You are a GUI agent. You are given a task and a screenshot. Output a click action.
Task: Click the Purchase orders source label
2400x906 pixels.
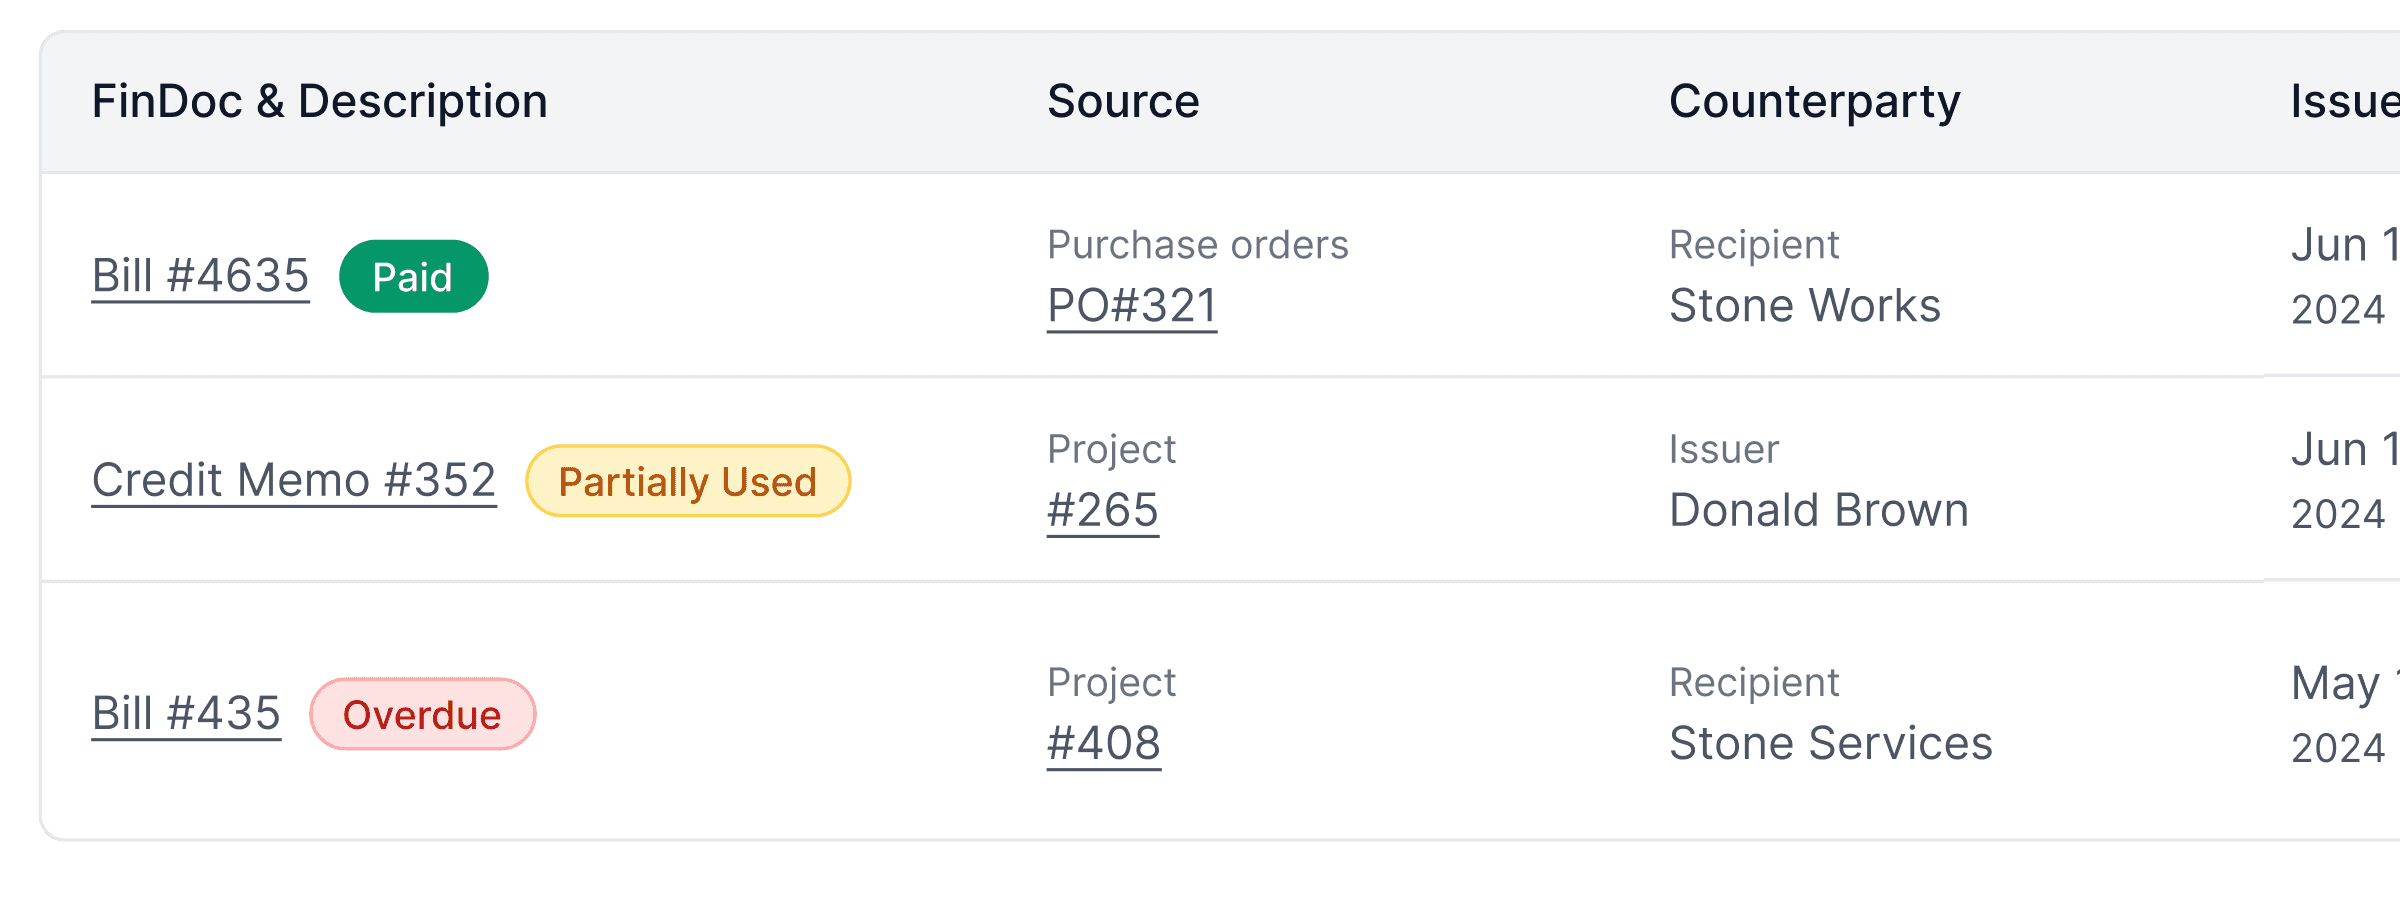(1197, 244)
